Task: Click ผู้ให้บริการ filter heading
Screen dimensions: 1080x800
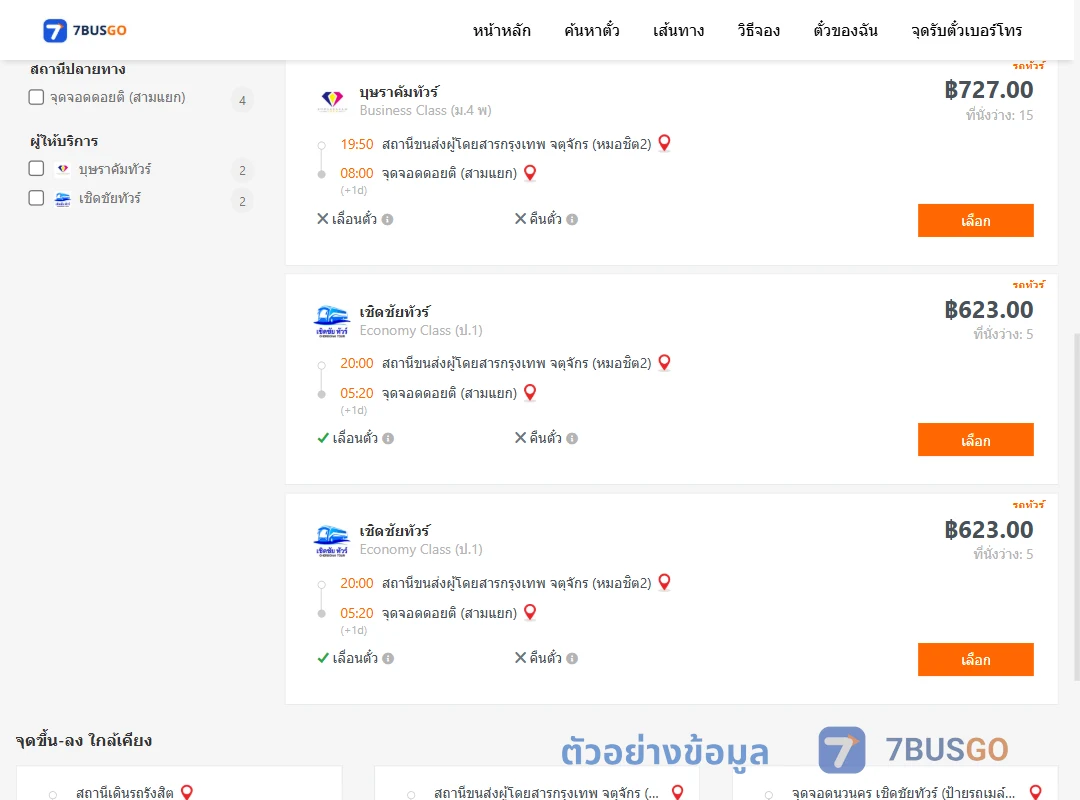Action: pyautogui.click(x=64, y=141)
